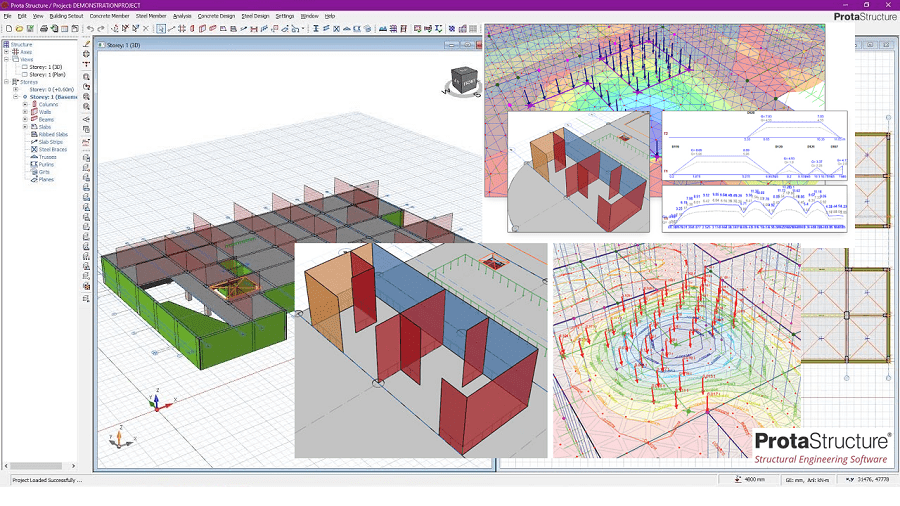Image resolution: width=900 pixels, height=506 pixels.
Task: Click the 4000 mm status bar field
Action: [748, 480]
